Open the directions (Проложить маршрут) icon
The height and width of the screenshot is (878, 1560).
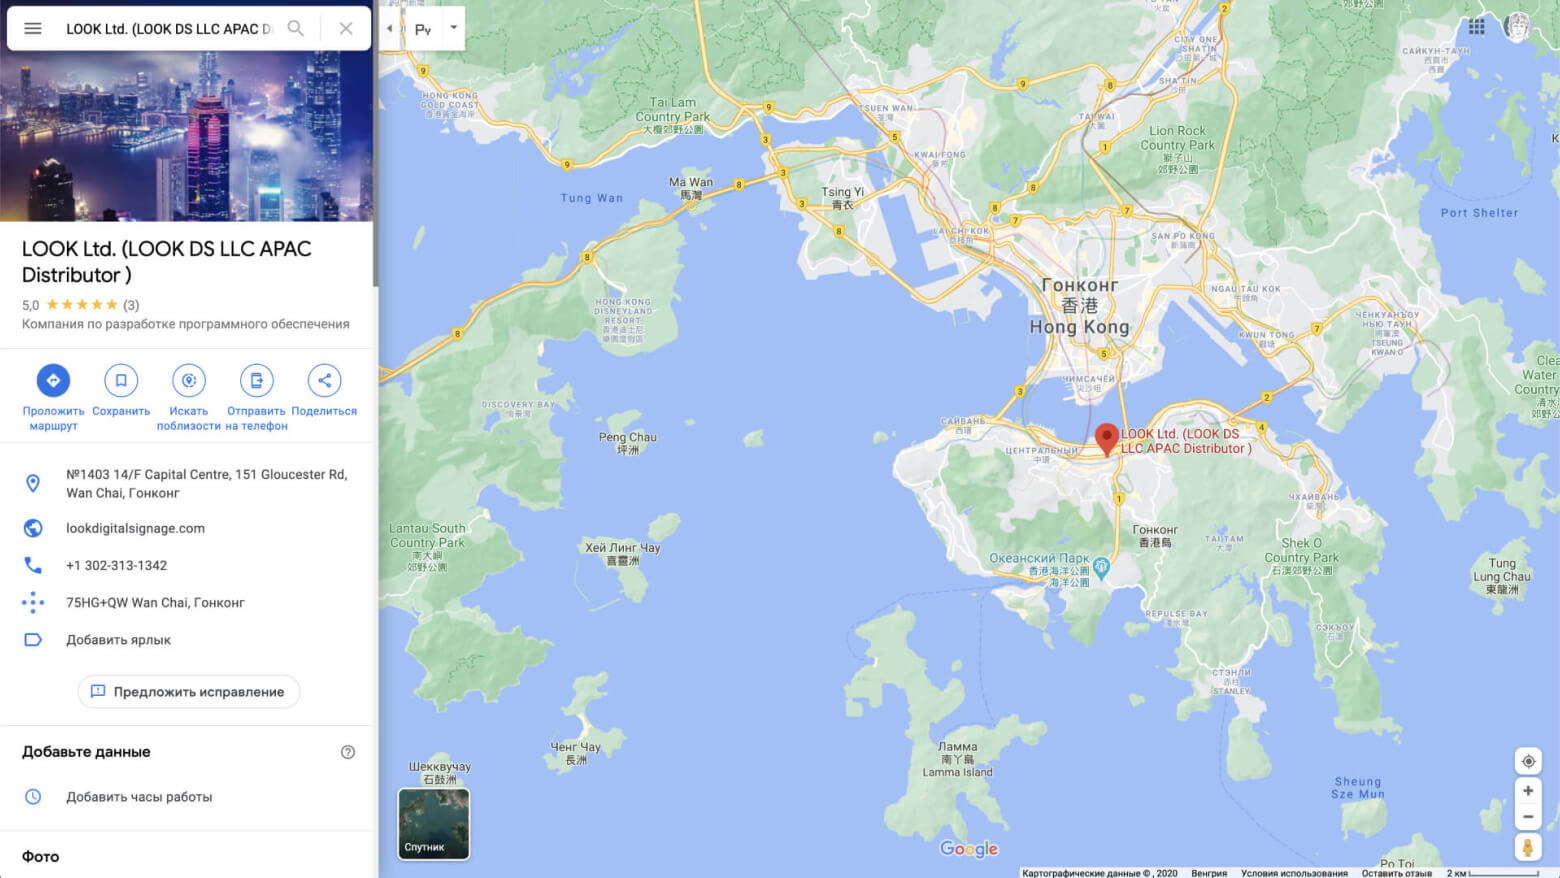point(53,380)
